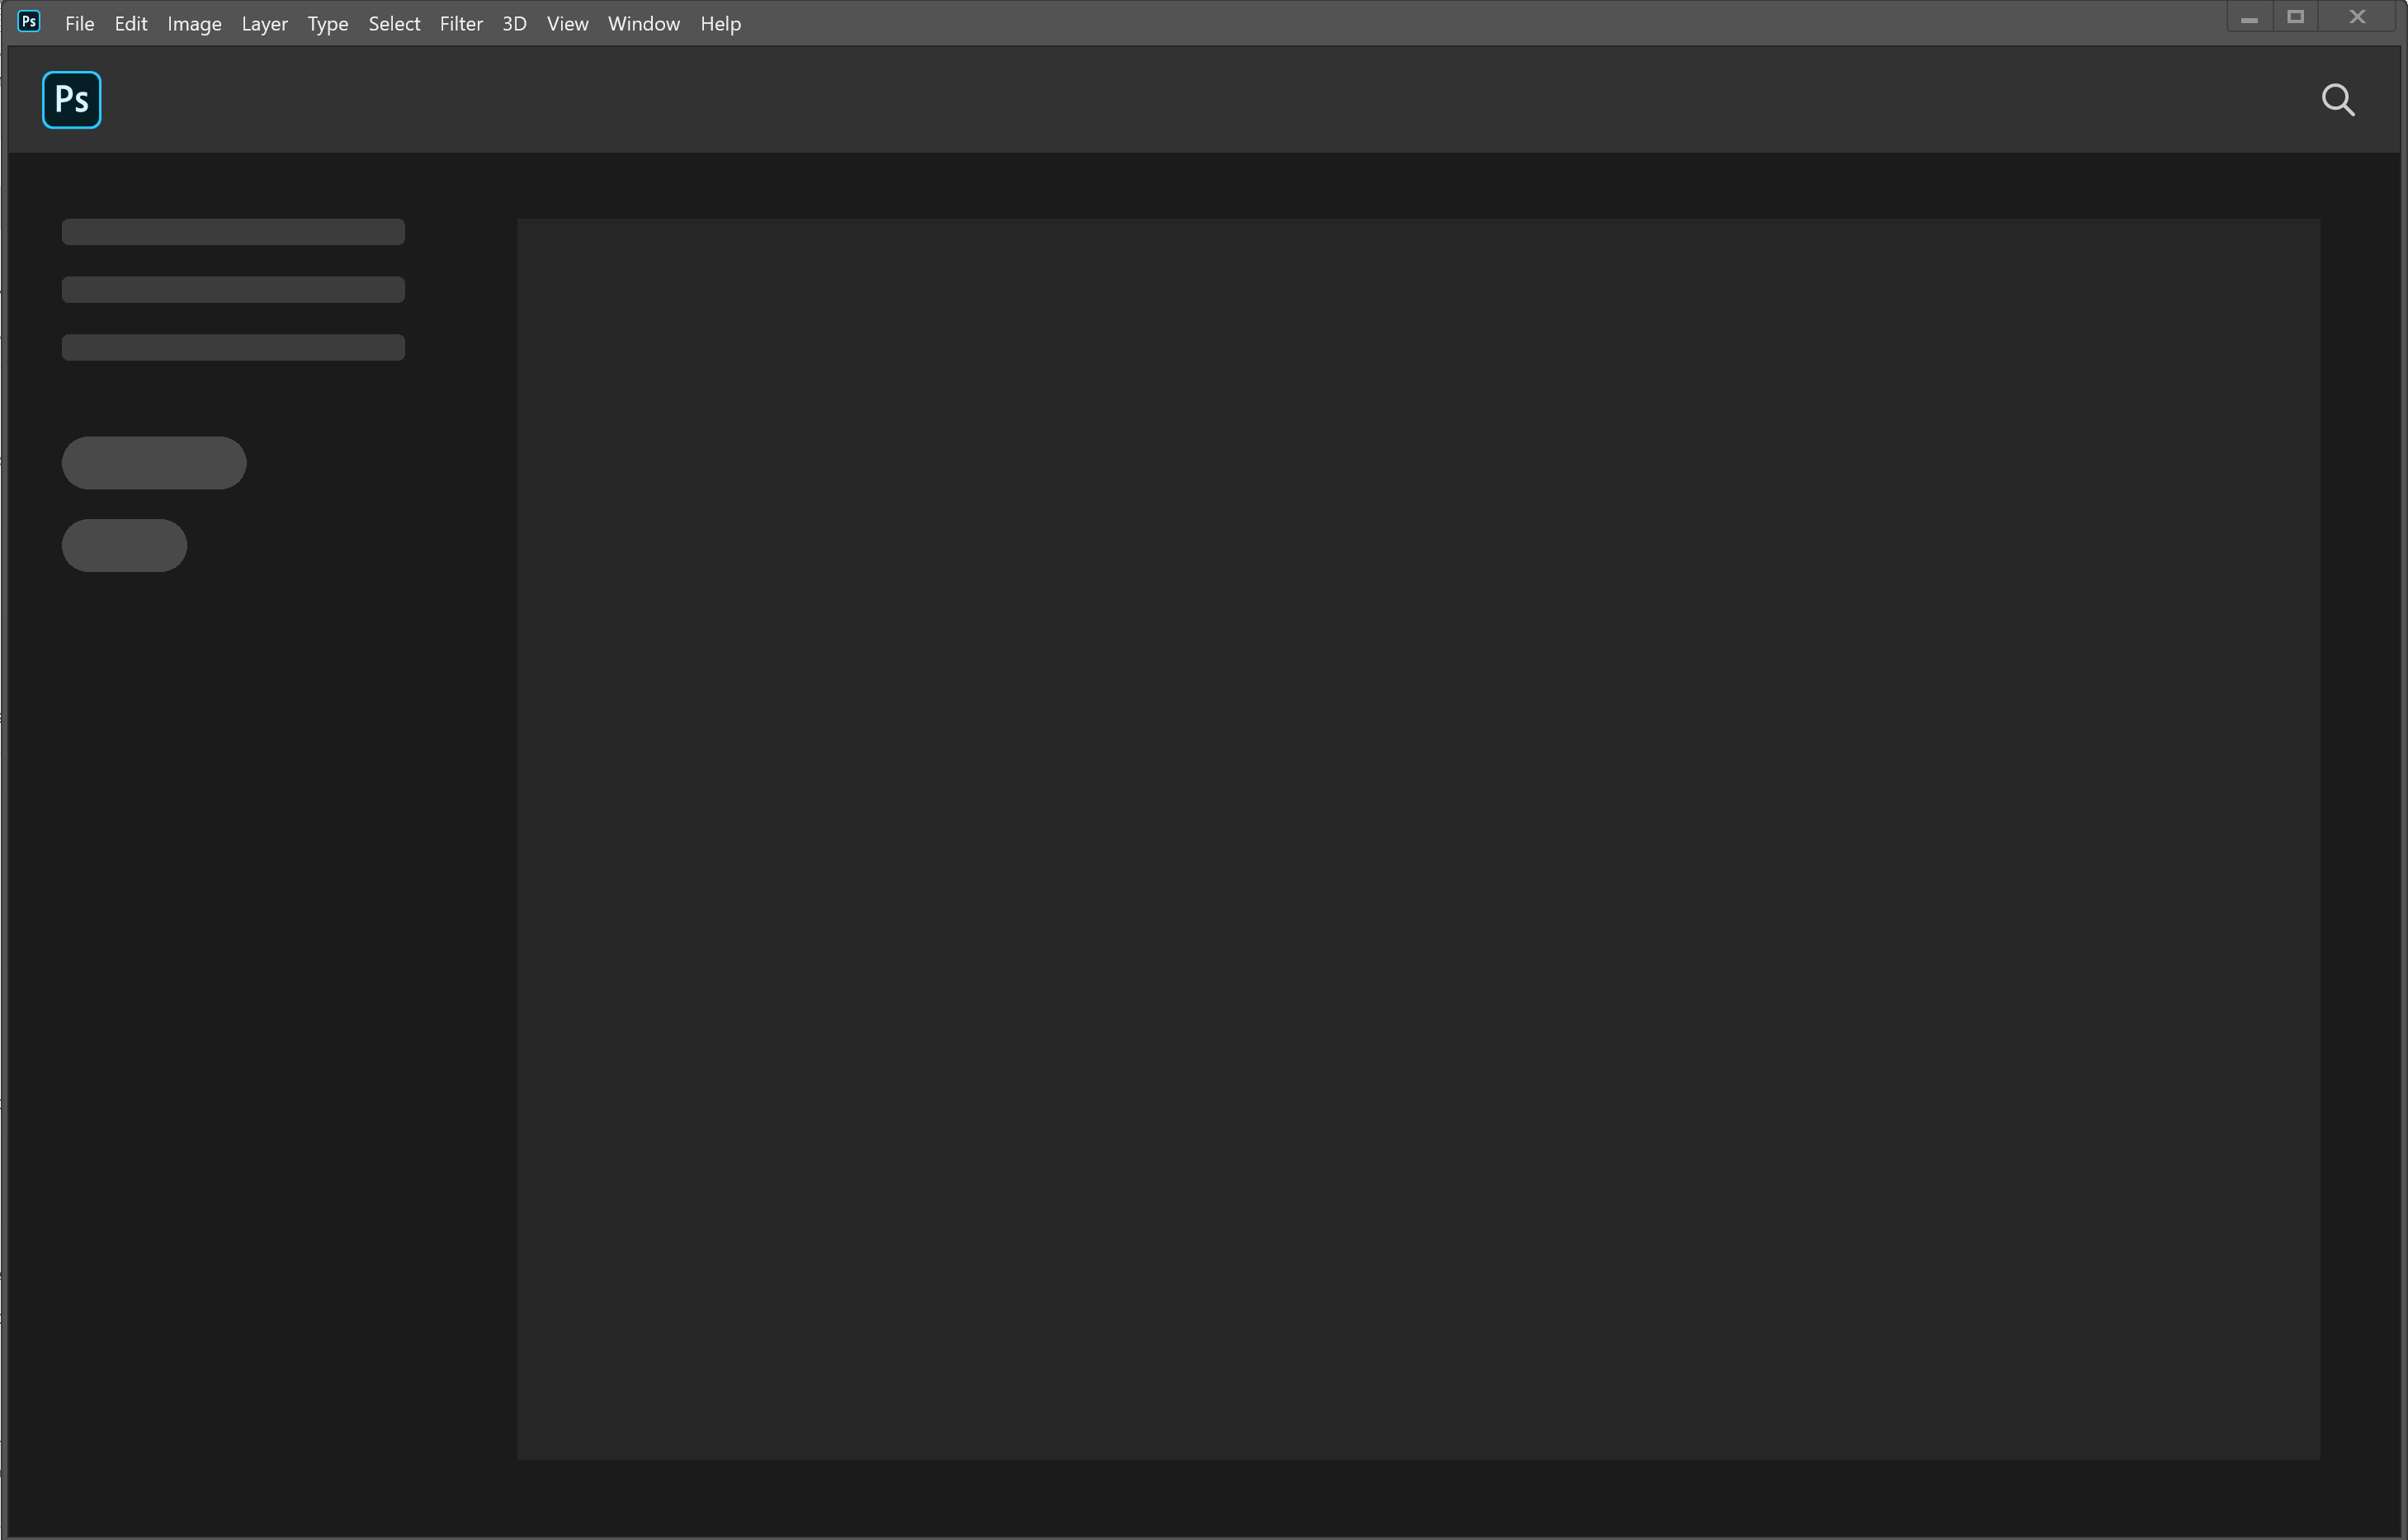Open the 3D menu
2408x1540 pixels.
tap(514, 24)
